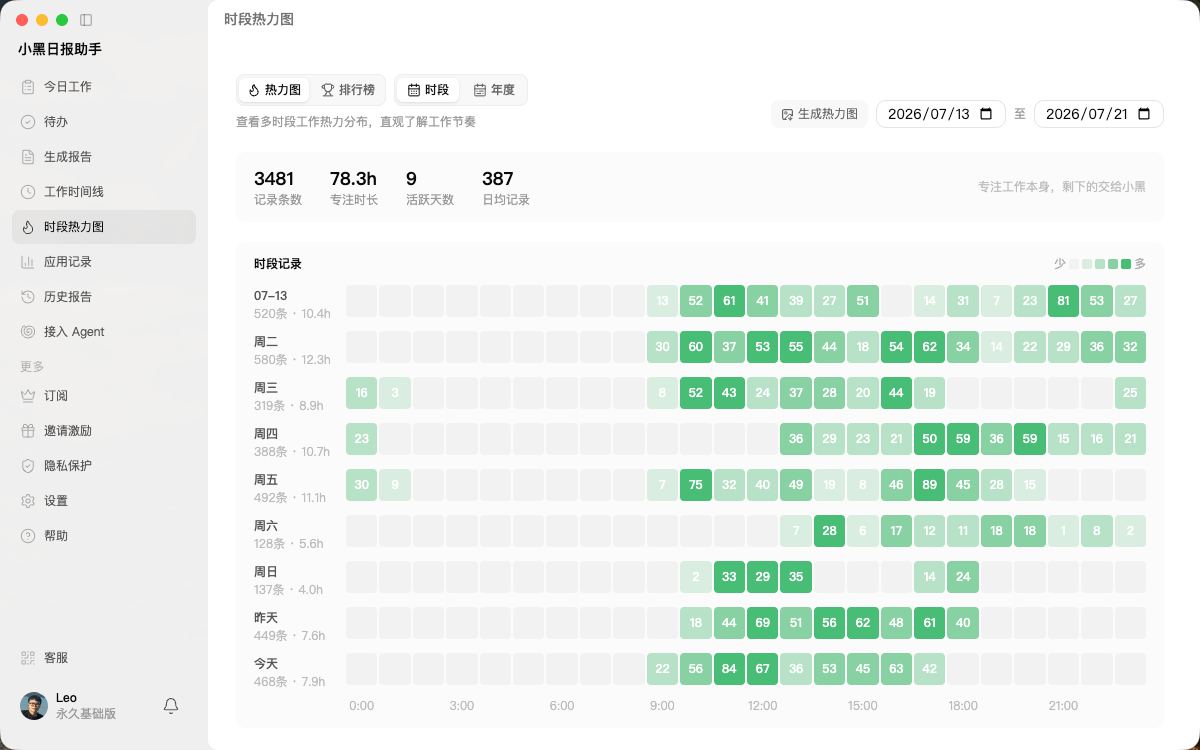Viewport: 1200px width, 750px height.
Task: Open 今日工作 clipboard icon in sidebar
Action: pyautogui.click(x=28, y=87)
